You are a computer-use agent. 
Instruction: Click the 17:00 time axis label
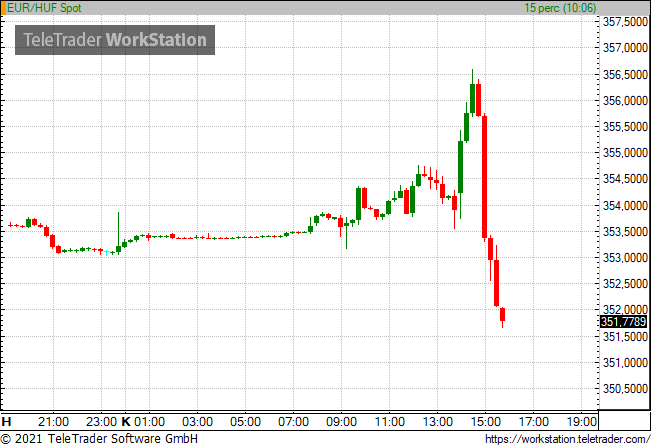(534, 422)
